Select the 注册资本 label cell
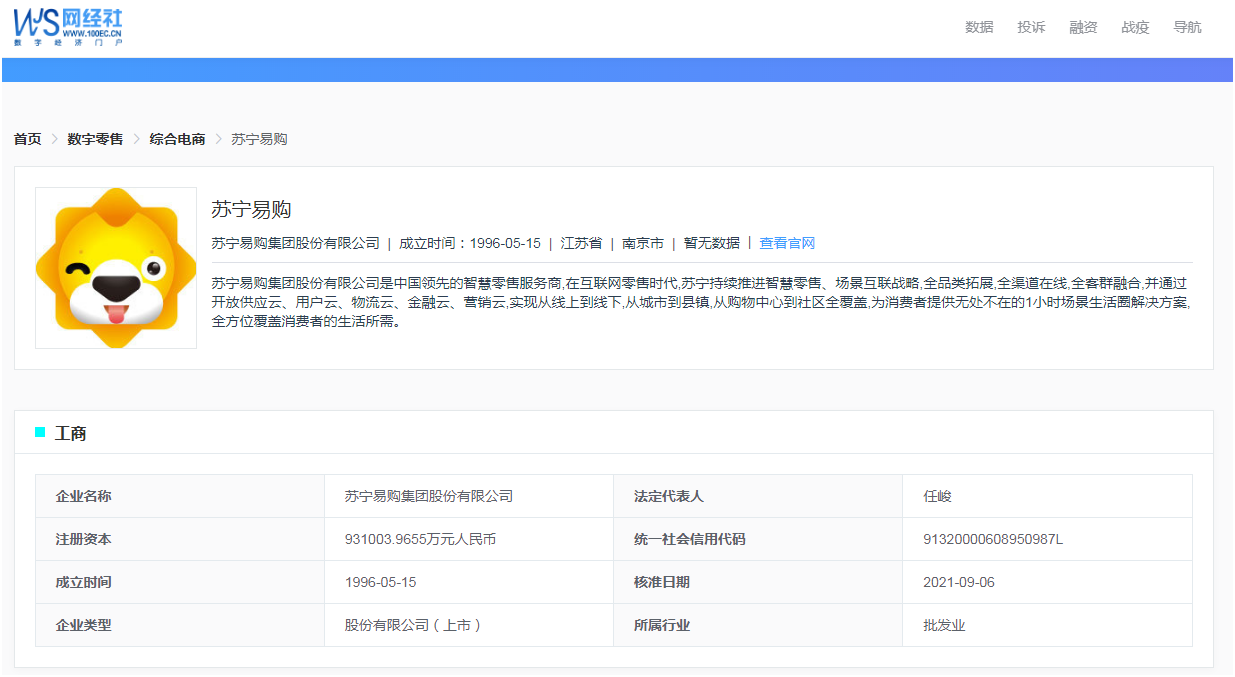The image size is (1235, 677). click(x=180, y=539)
